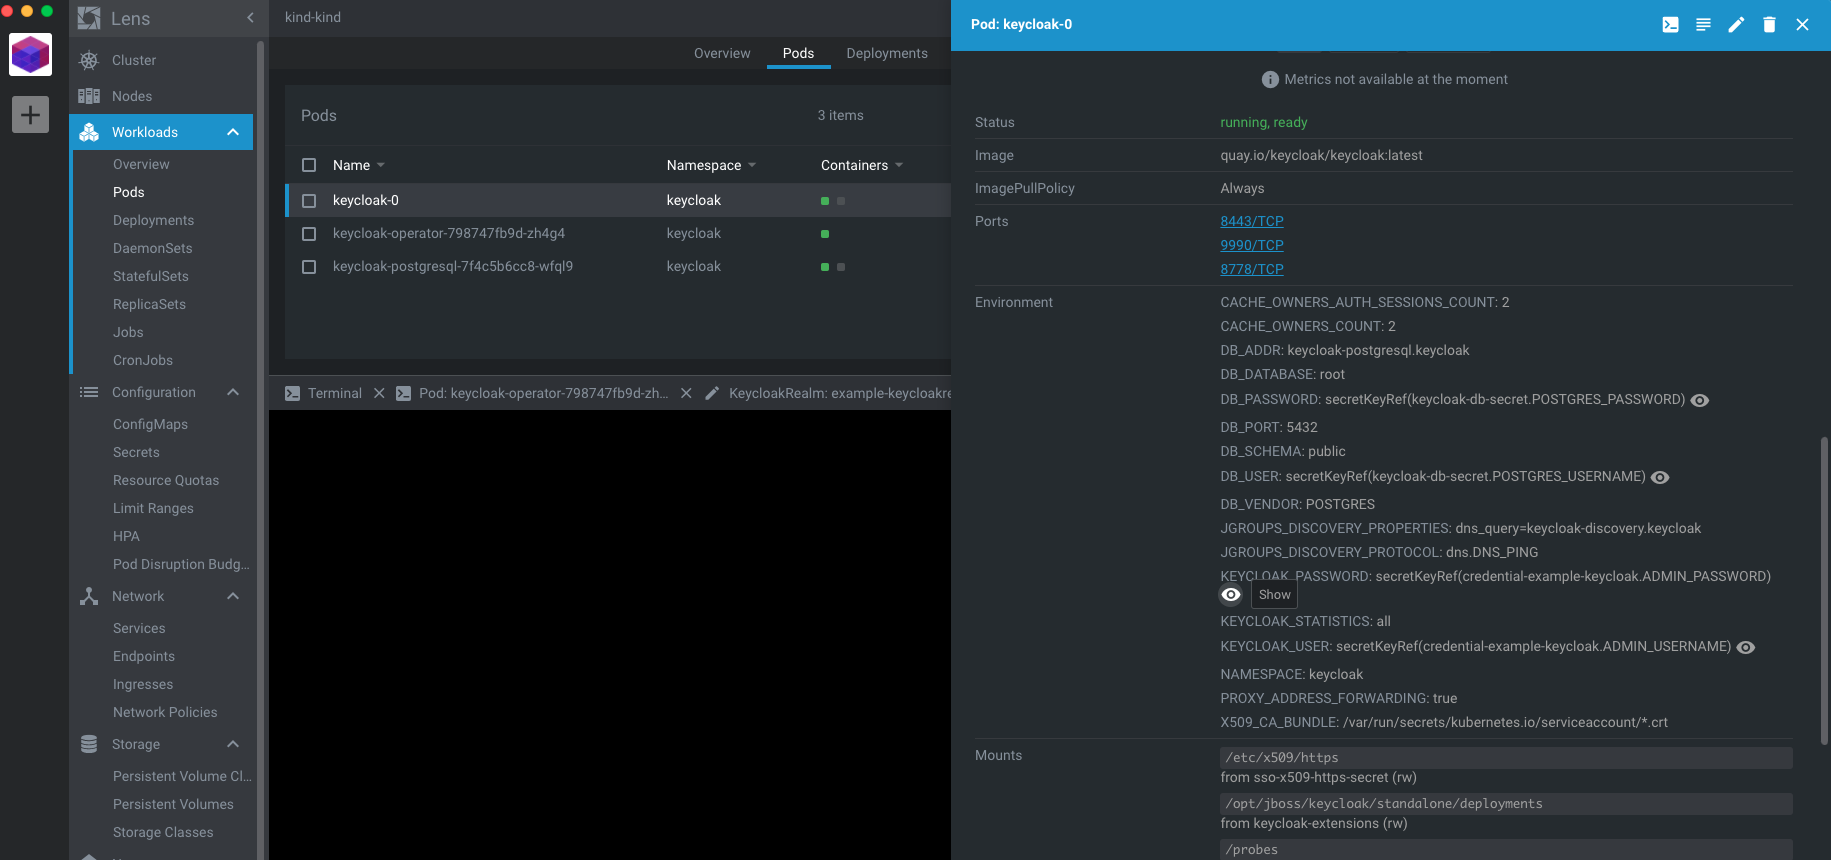Viewport: 1831px width, 860px height.
Task: Reveal DB_PASSWORD secret with eye icon
Action: 1700,400
